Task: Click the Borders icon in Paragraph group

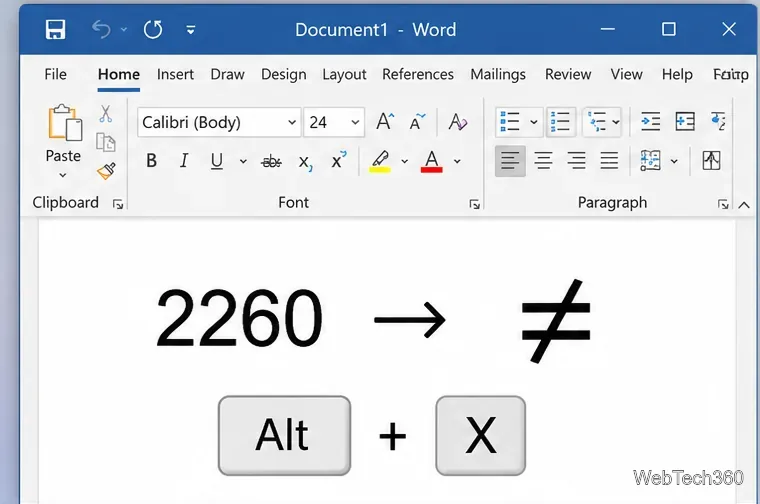Action: click(x=711, y=160)
